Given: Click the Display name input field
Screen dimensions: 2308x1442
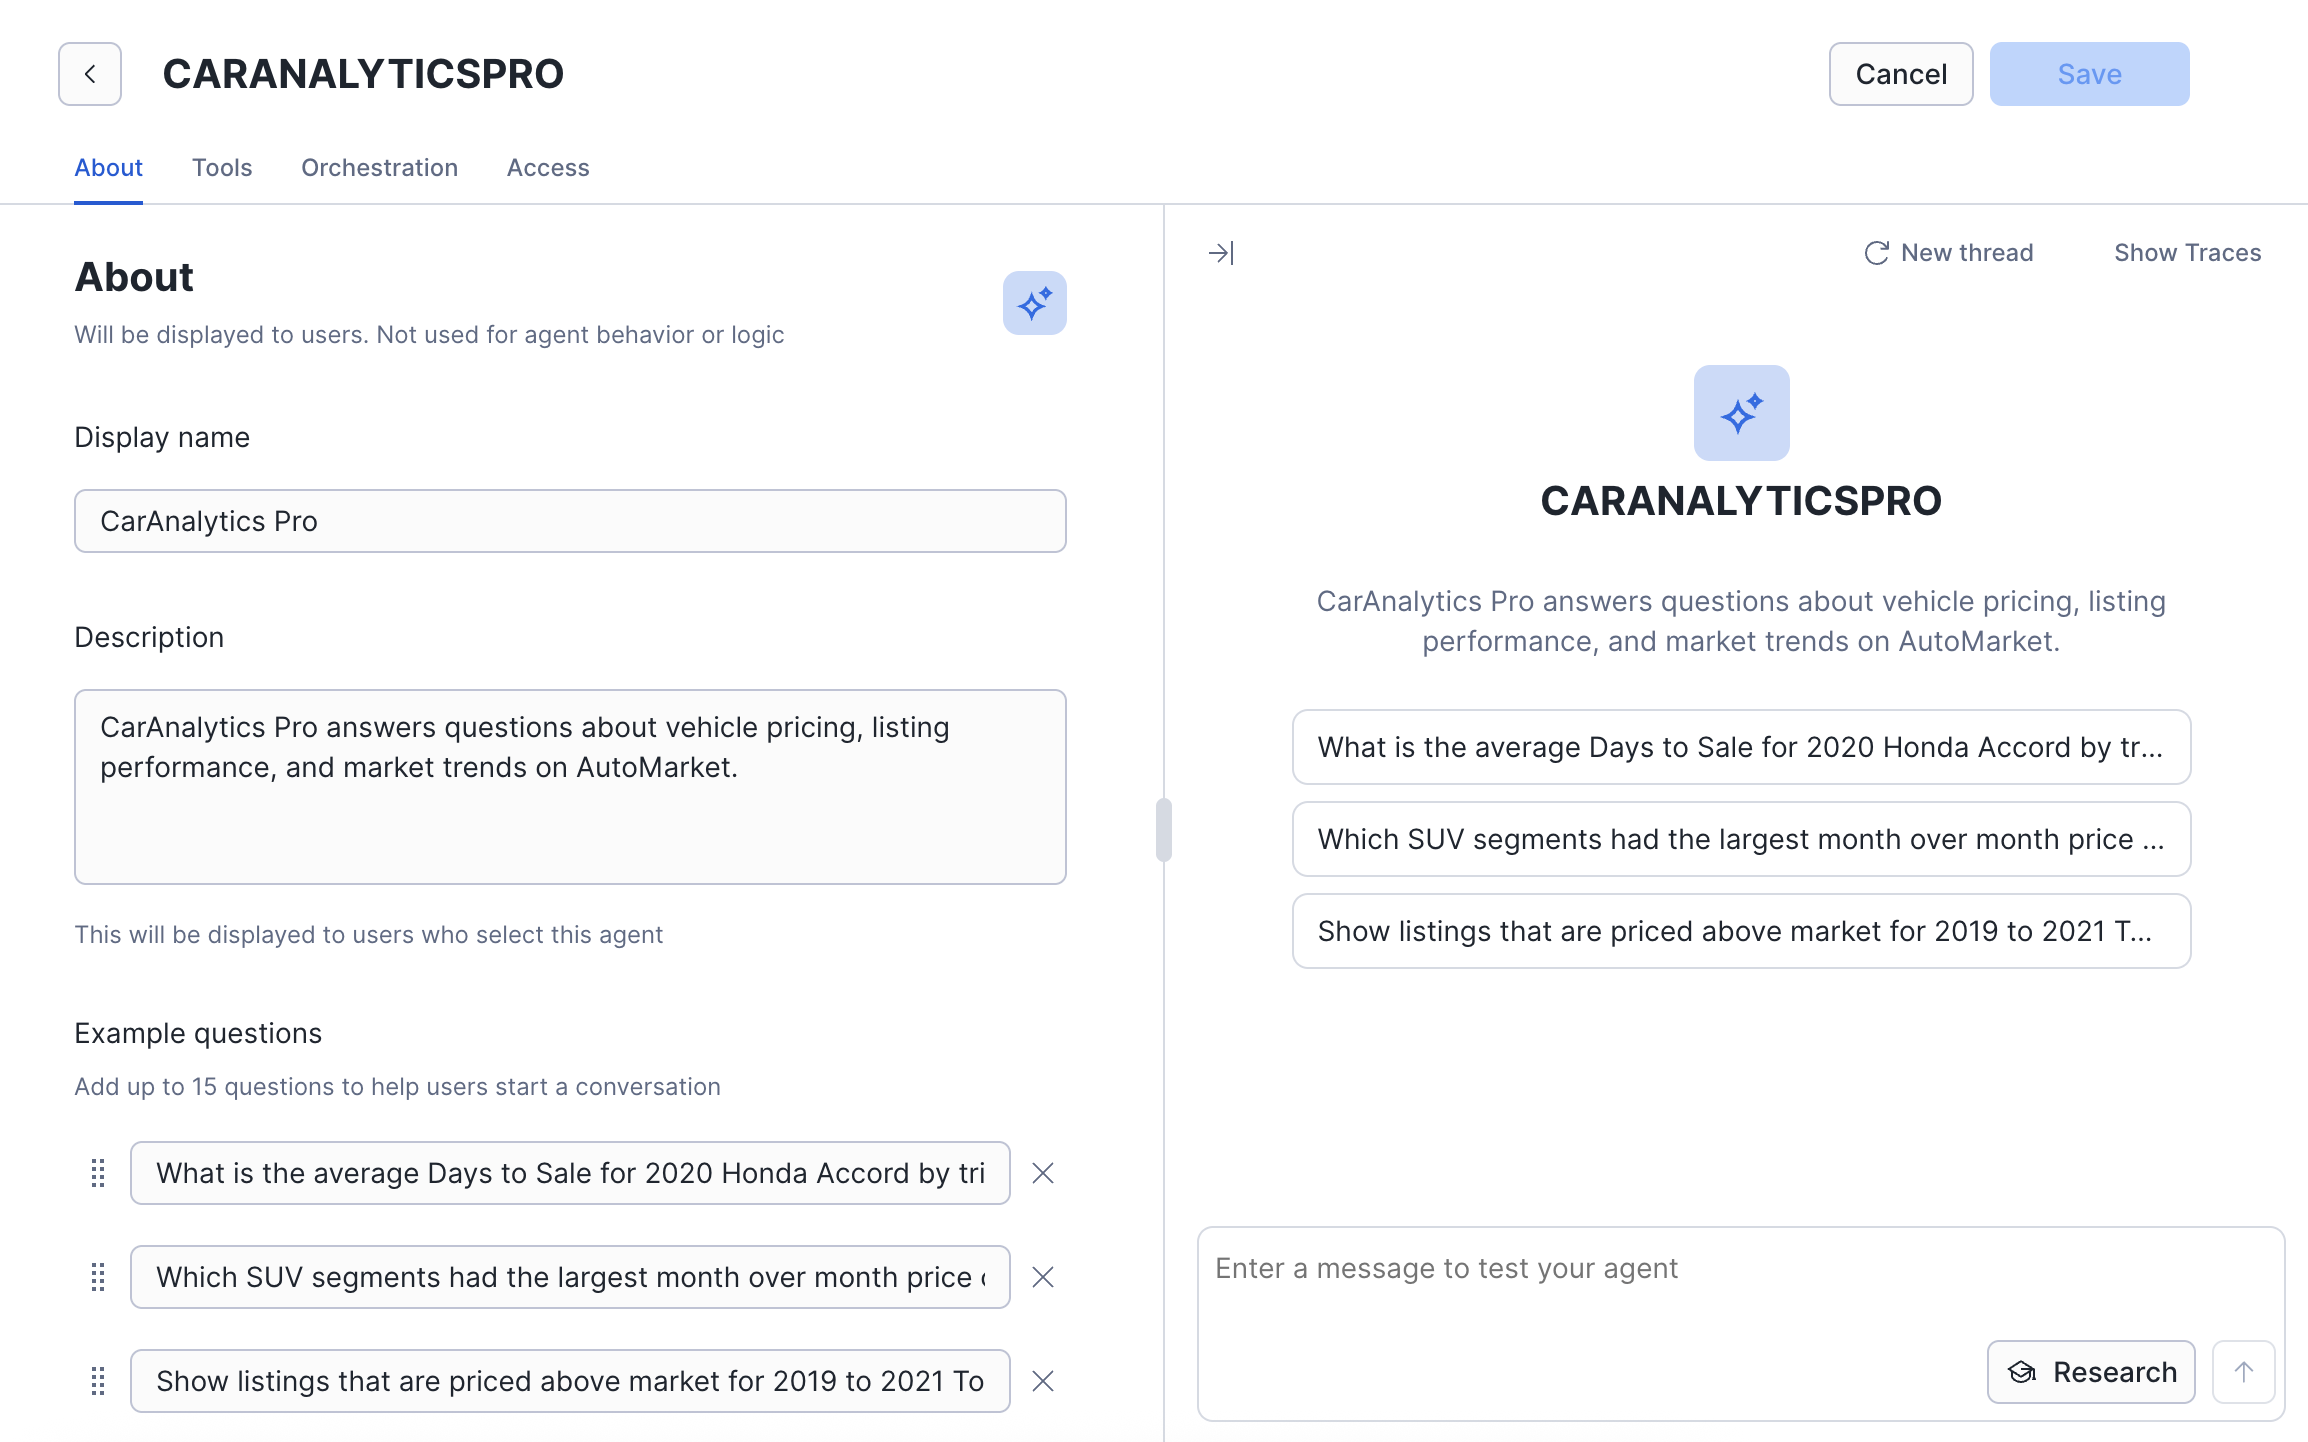Looking at the screenshot, I should pyautogui.click(x=570, y=521).
